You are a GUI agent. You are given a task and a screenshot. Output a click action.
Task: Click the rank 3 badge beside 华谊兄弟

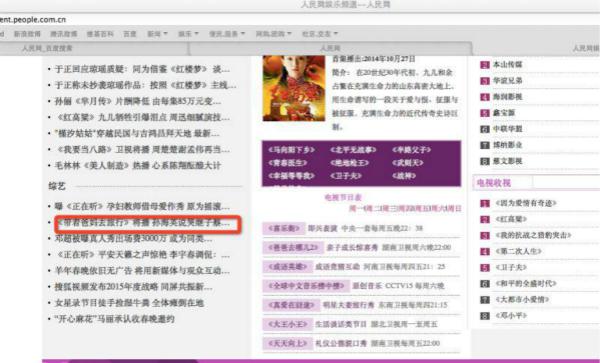tap(485, 81)
